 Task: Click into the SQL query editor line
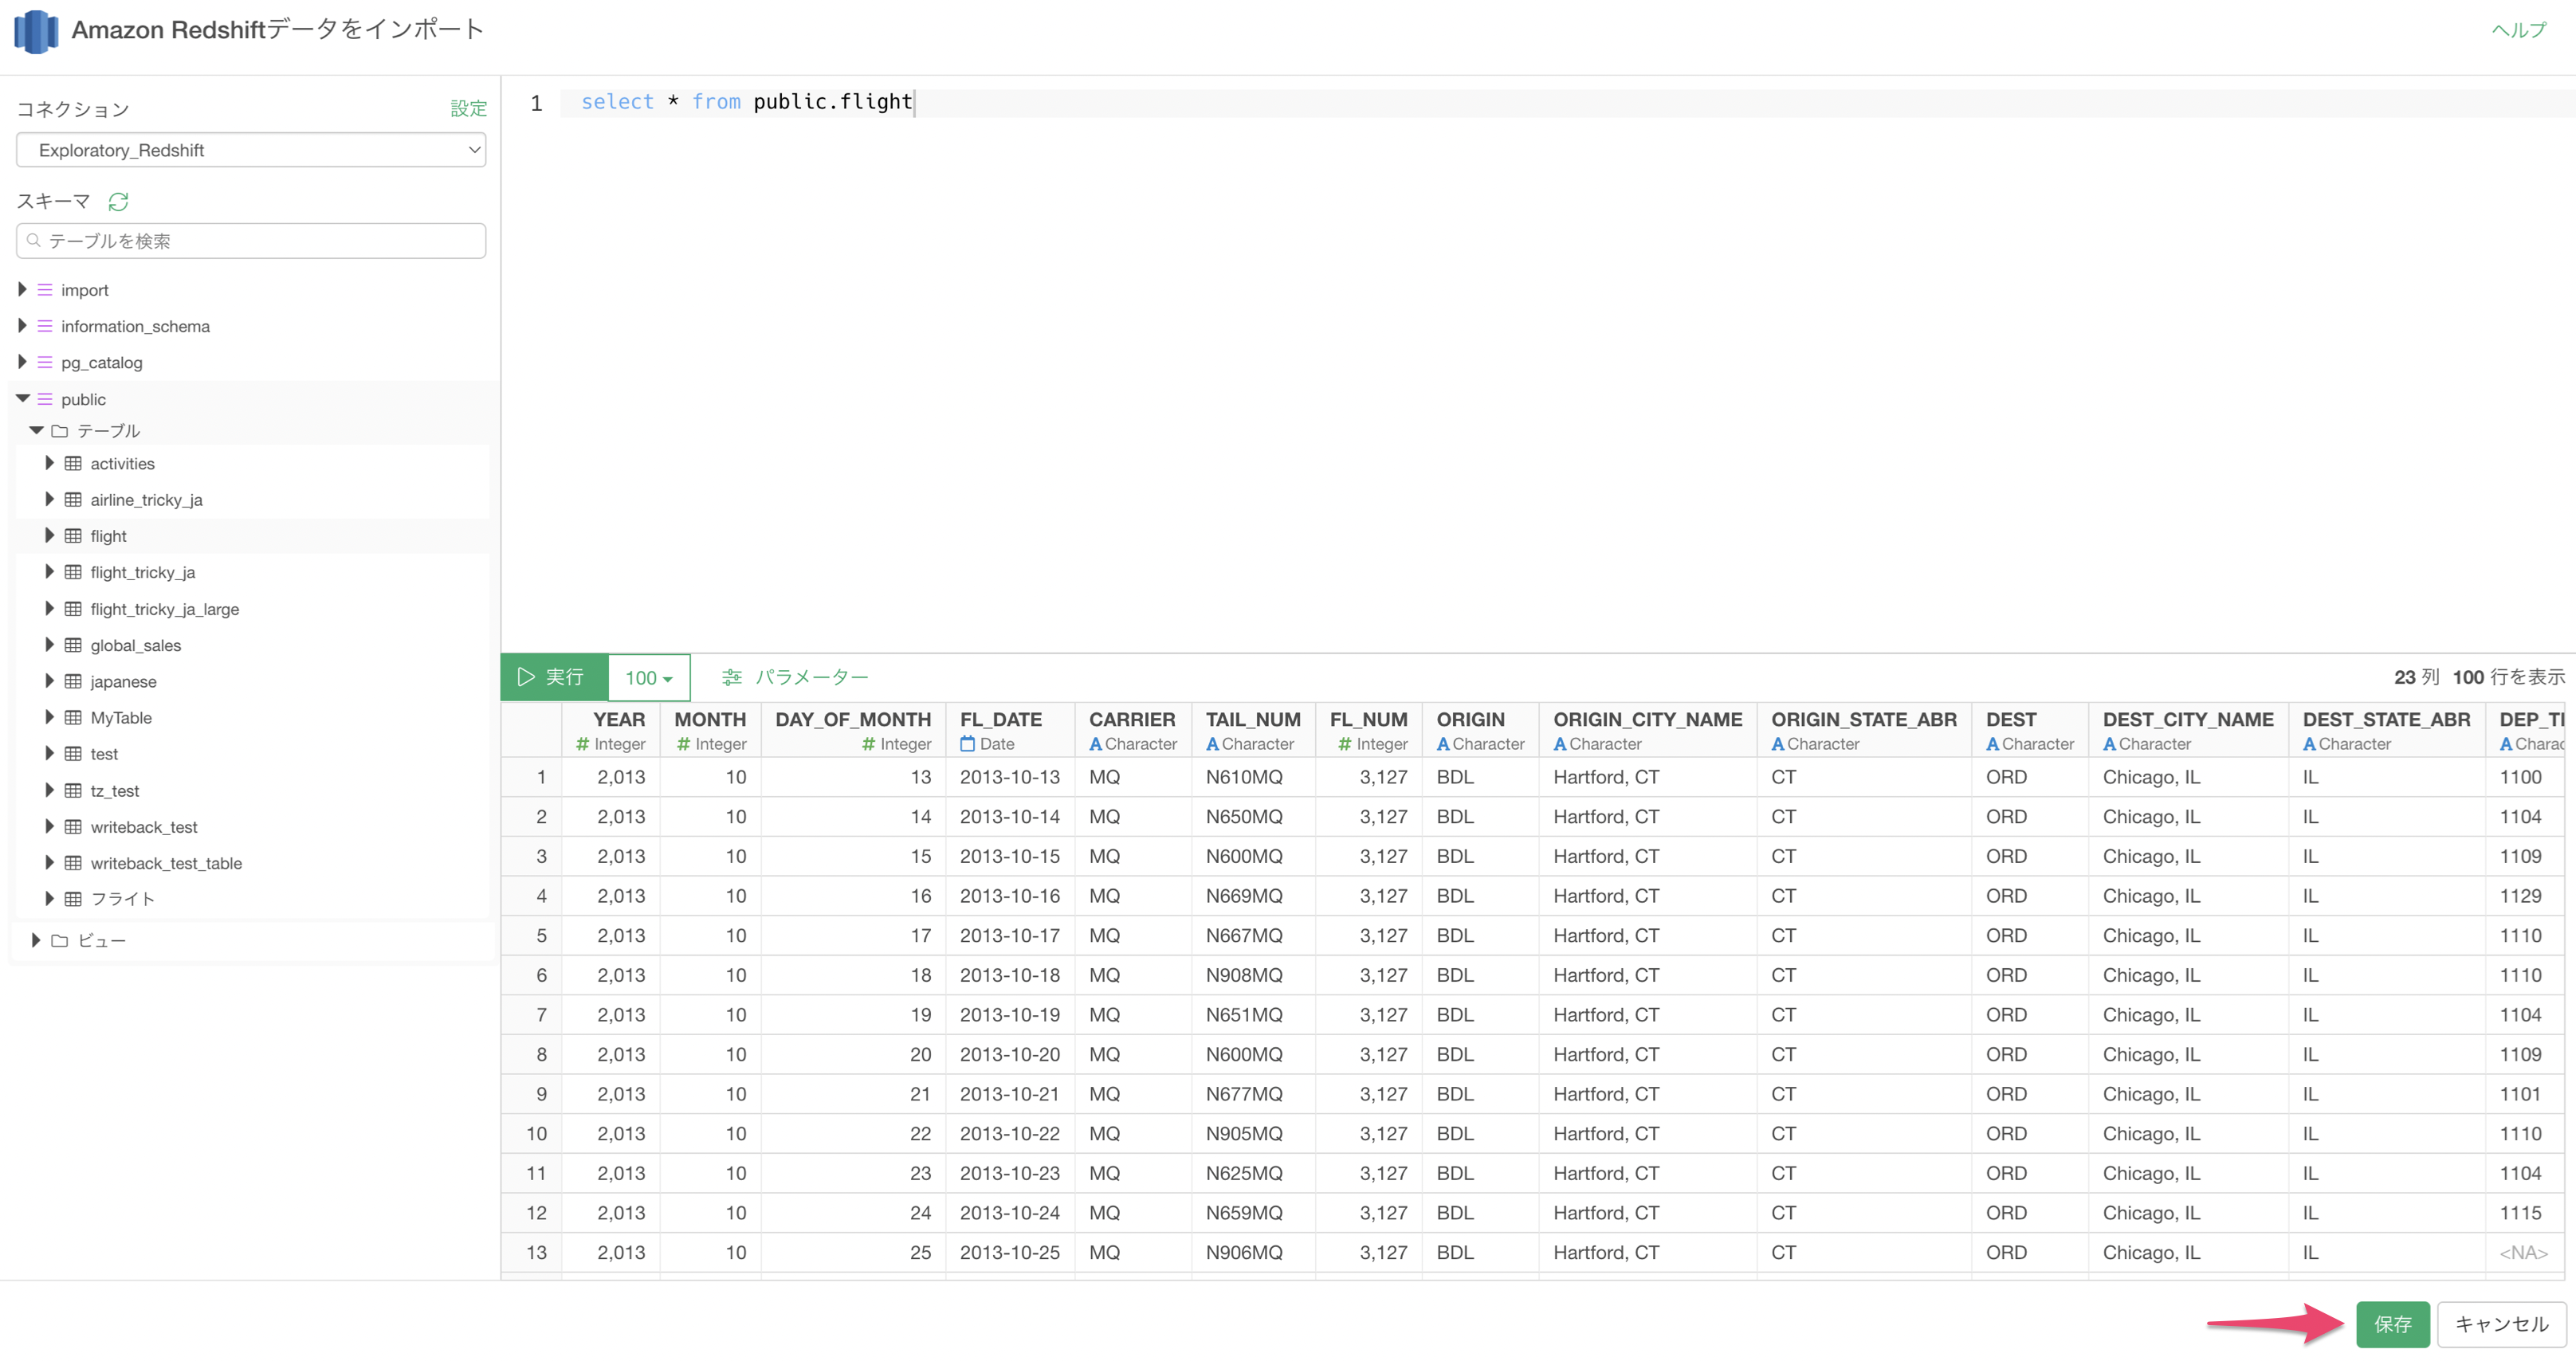[1567, 102]
